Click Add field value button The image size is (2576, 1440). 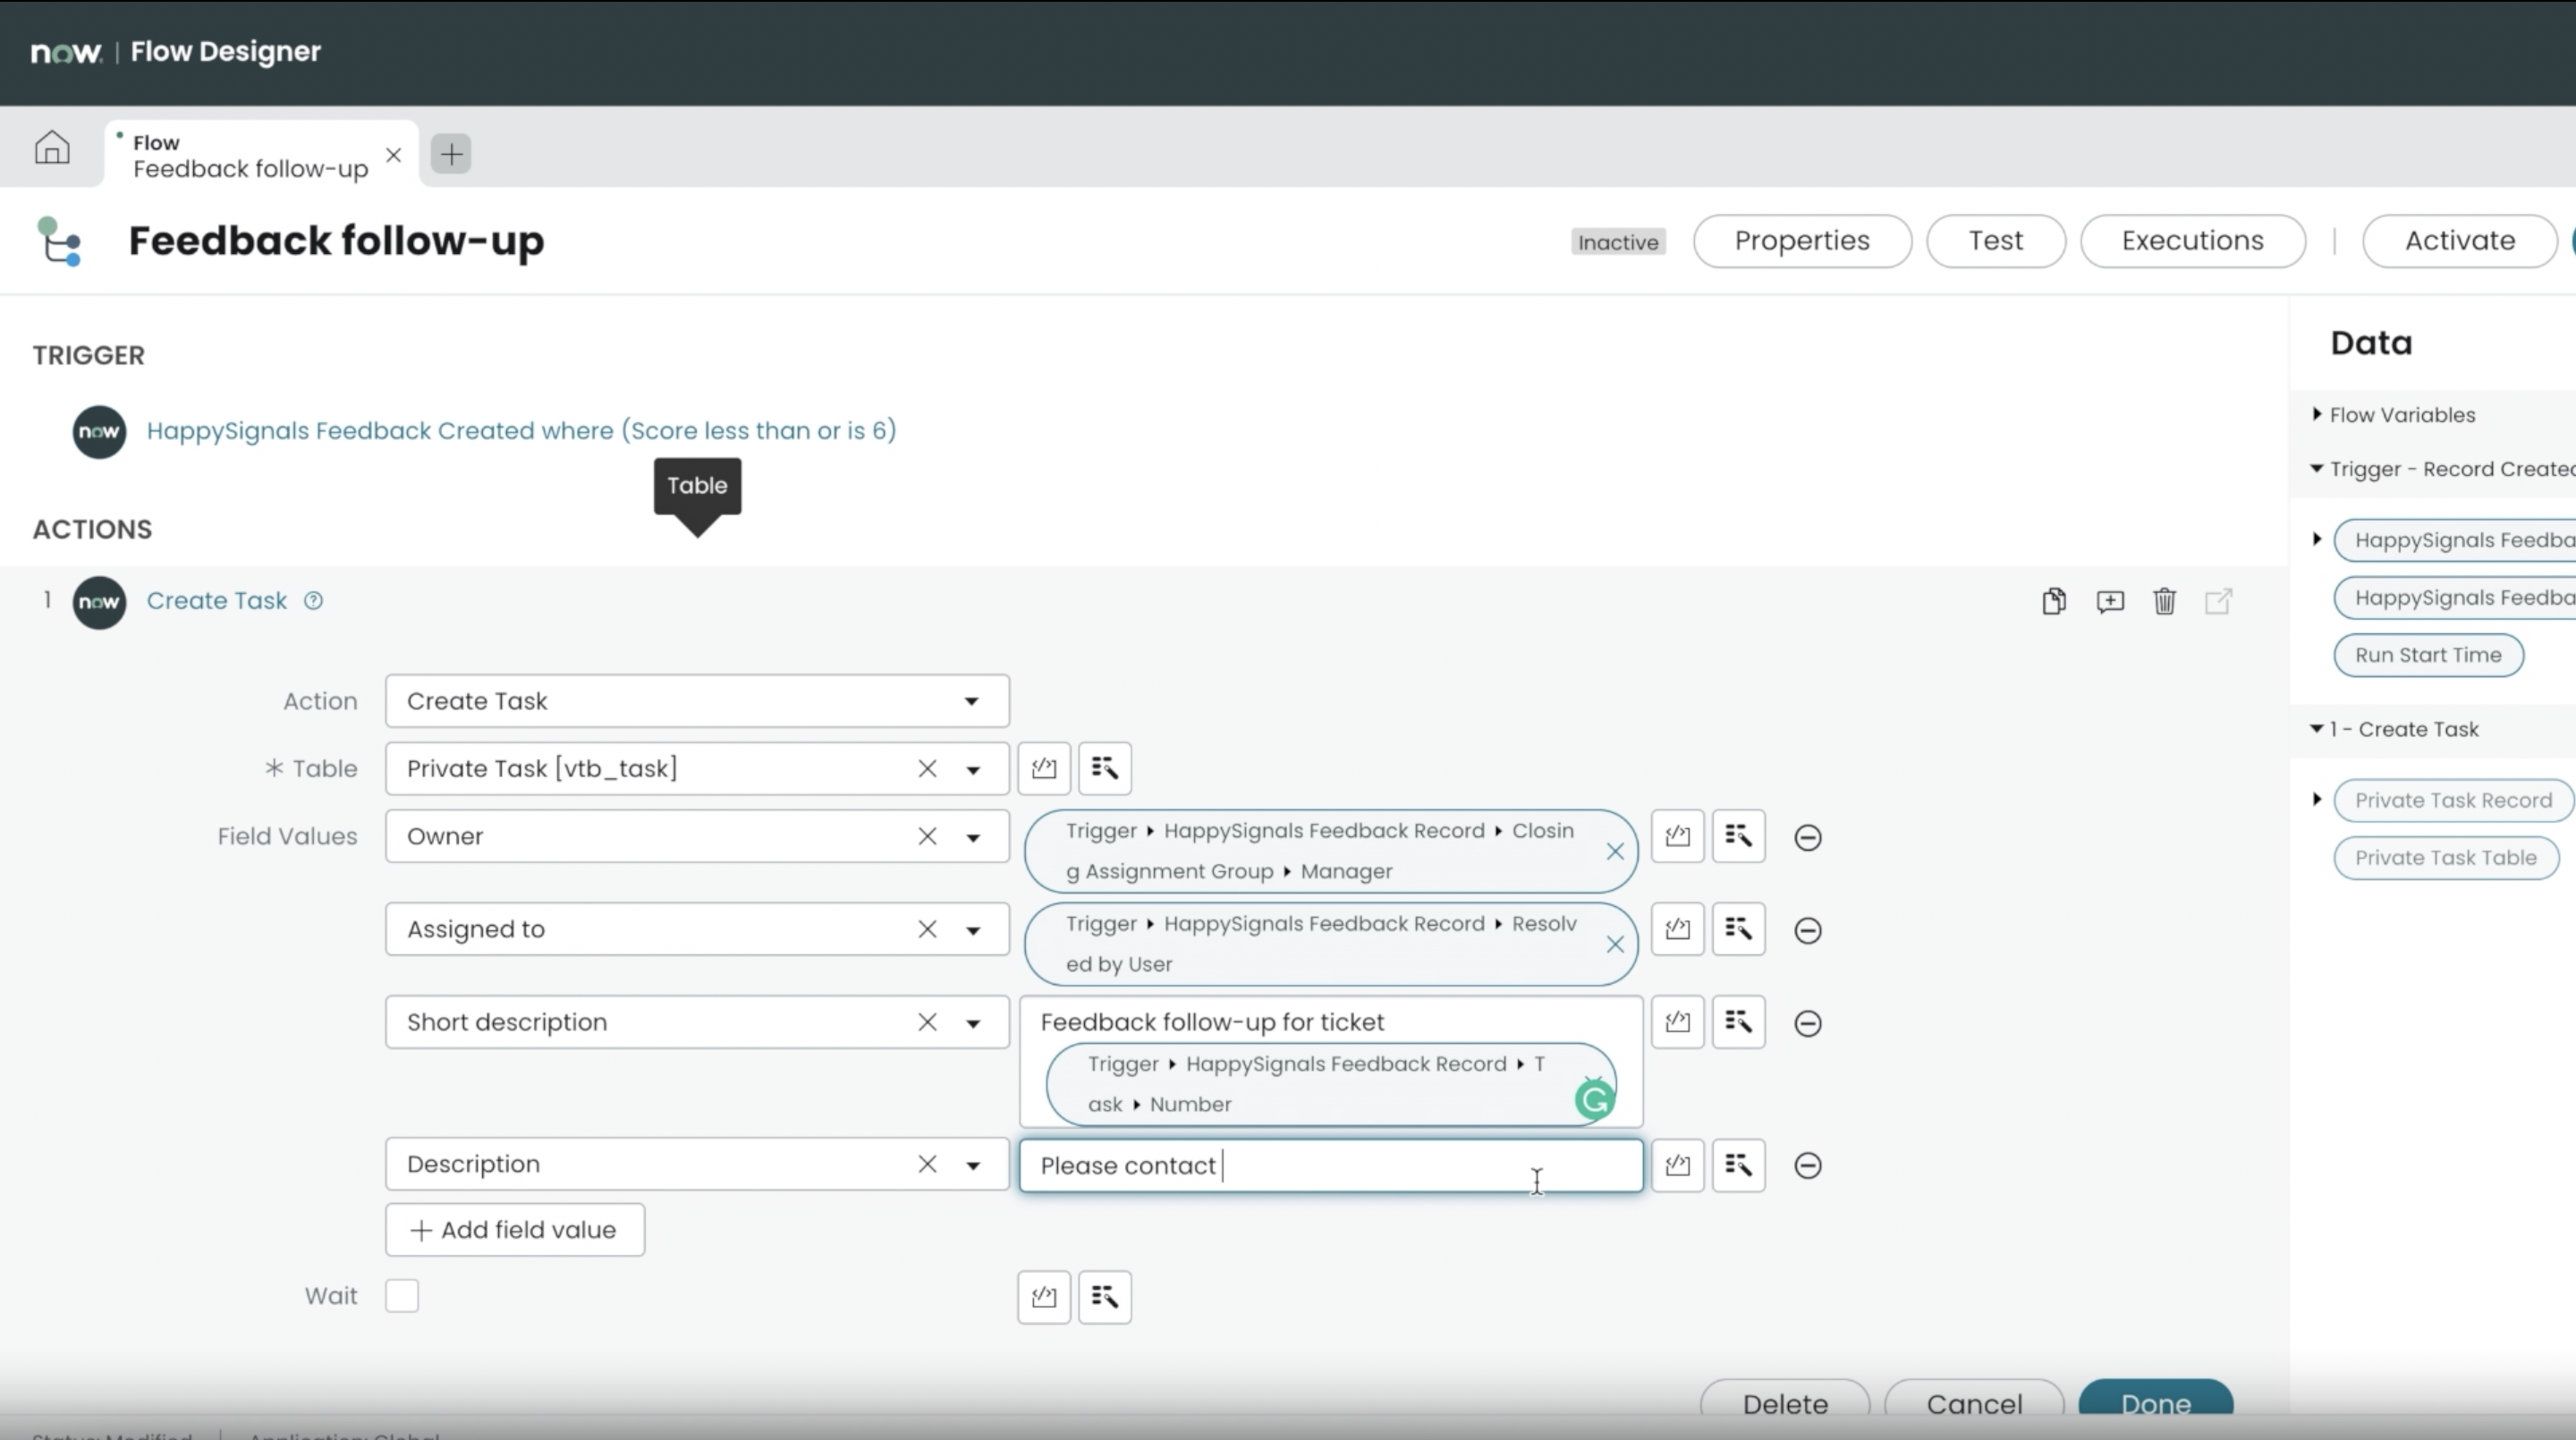(x=513, y=1230)
